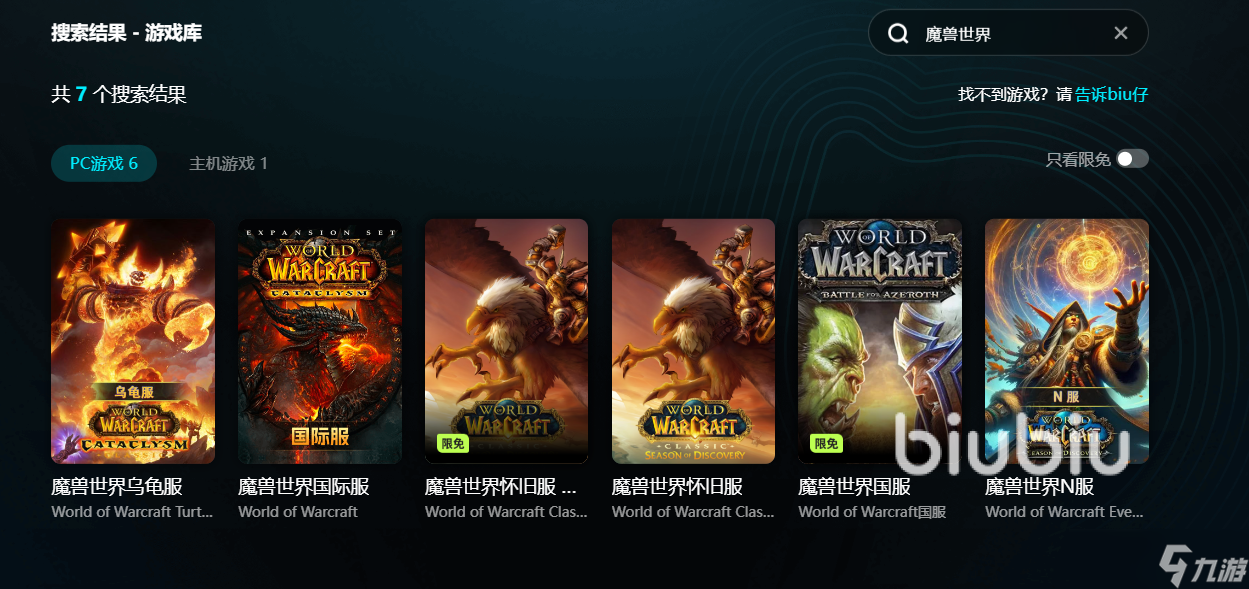
Task: Click the 限免 badge on the 怀旧服 cover
Action: pos(453,444)
